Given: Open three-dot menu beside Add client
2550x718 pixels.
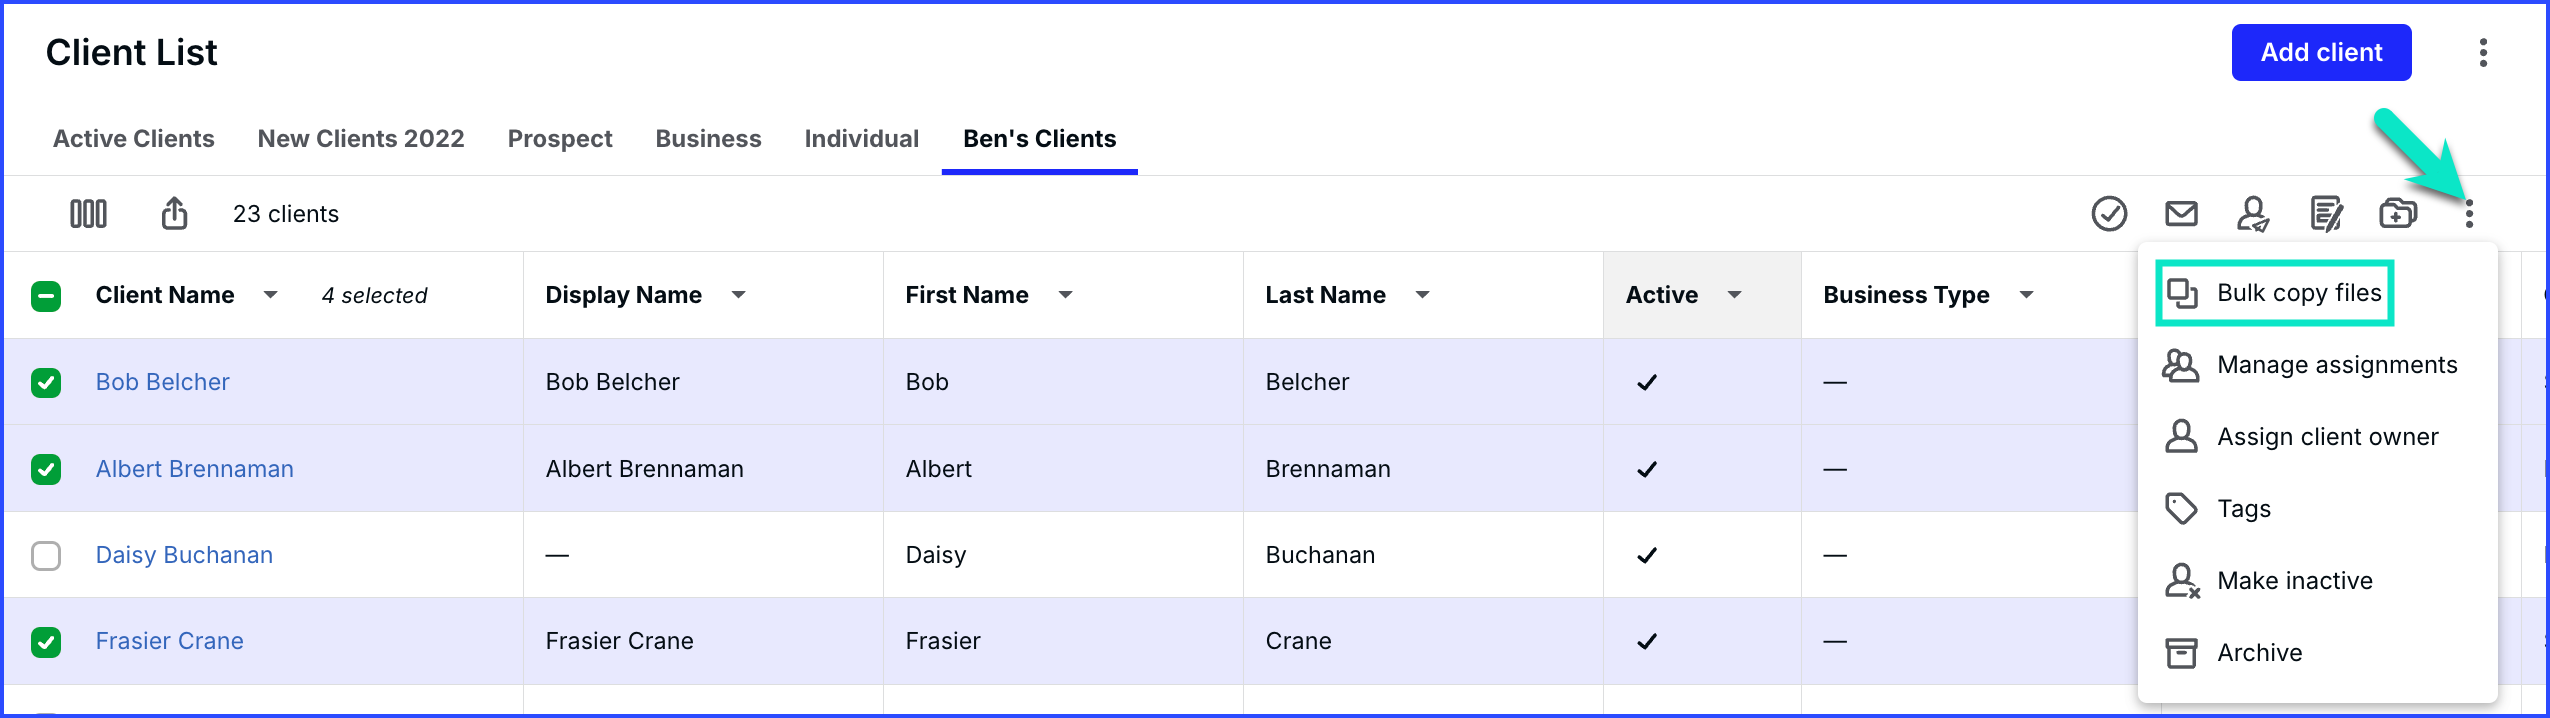Looking at the screenshot, I should [x=2483, y=52].
